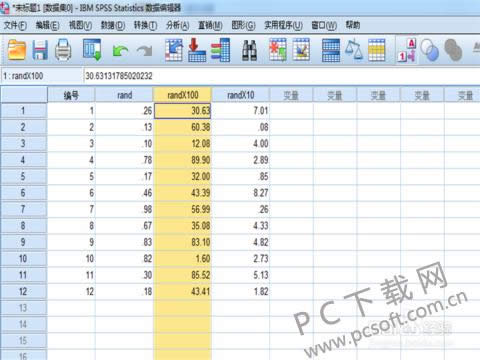Click the Use variable sets circles icon

429,50
